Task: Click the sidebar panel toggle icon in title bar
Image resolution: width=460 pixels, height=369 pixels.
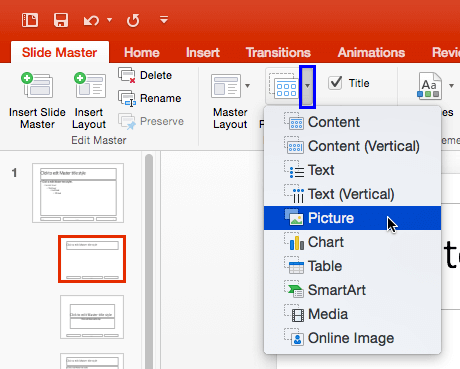Action: (x=30, y=20)
